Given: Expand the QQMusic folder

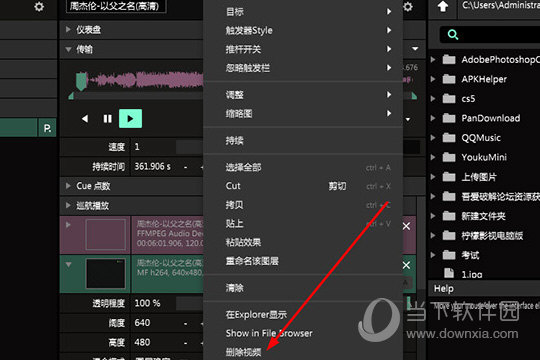Looking at the screenshot, I should click(433, 137).
